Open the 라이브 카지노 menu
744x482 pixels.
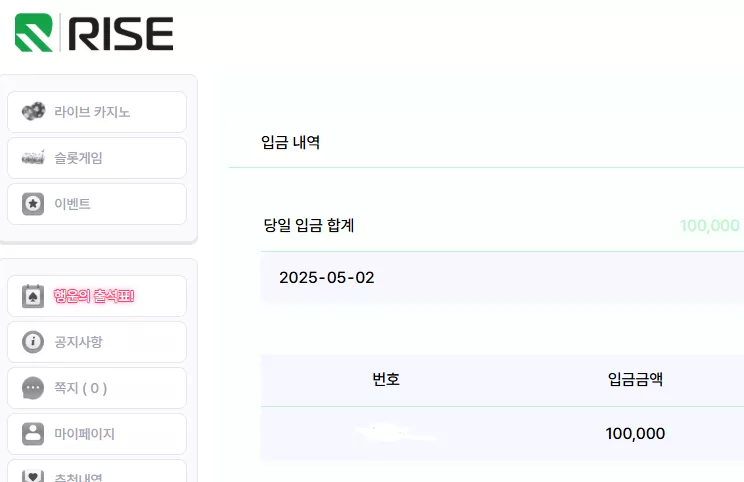[97, 112]
